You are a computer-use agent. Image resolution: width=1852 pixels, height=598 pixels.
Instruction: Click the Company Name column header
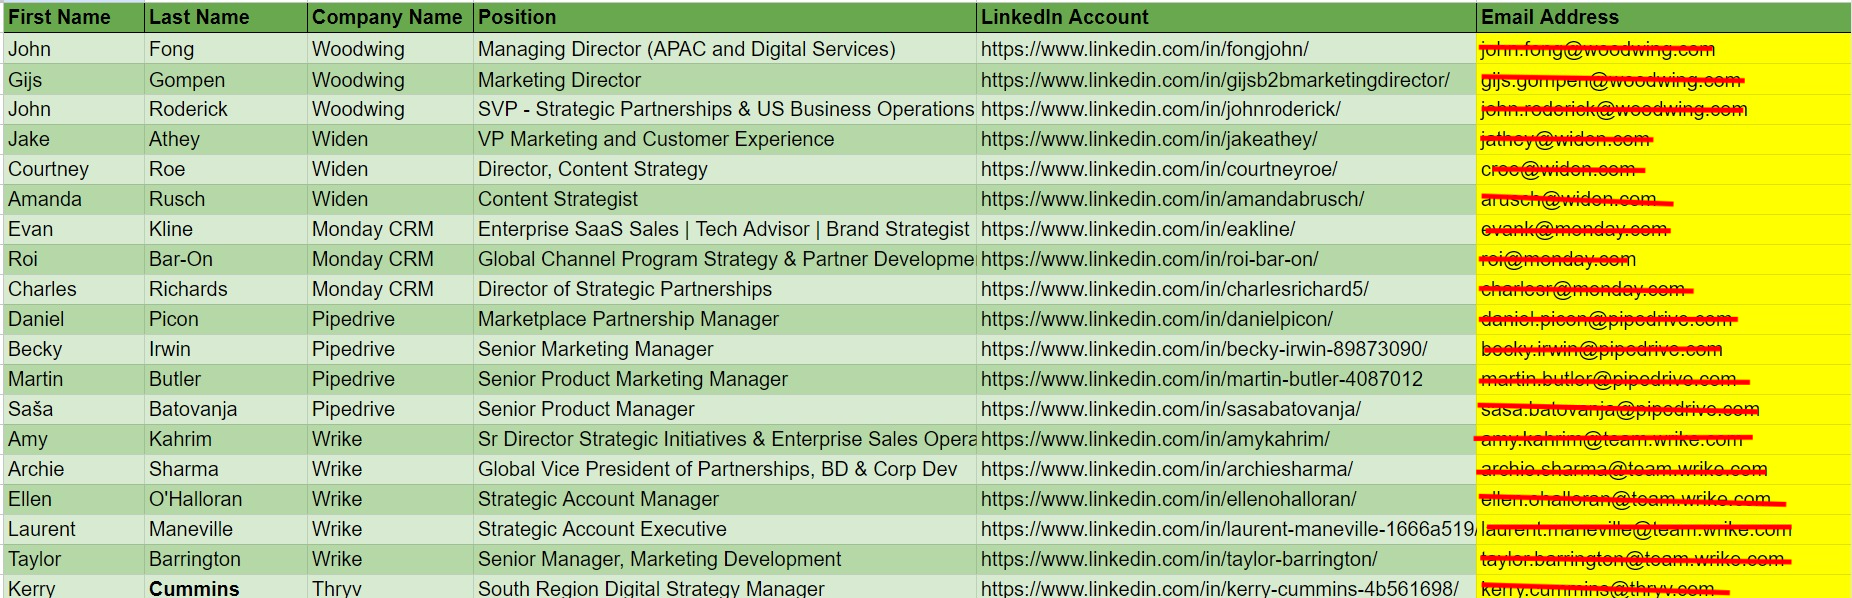387,17
